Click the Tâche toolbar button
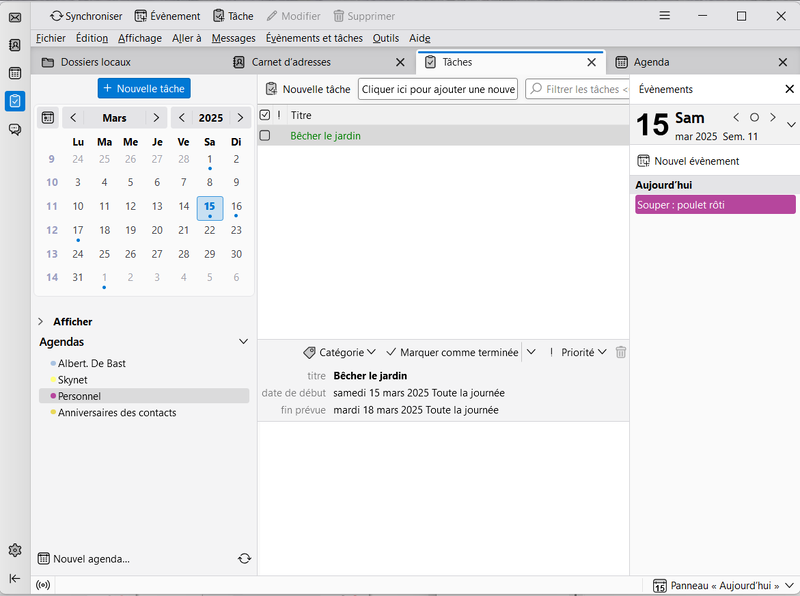The image size is (800, 596). pyautogui.click(x=233, y=16)
